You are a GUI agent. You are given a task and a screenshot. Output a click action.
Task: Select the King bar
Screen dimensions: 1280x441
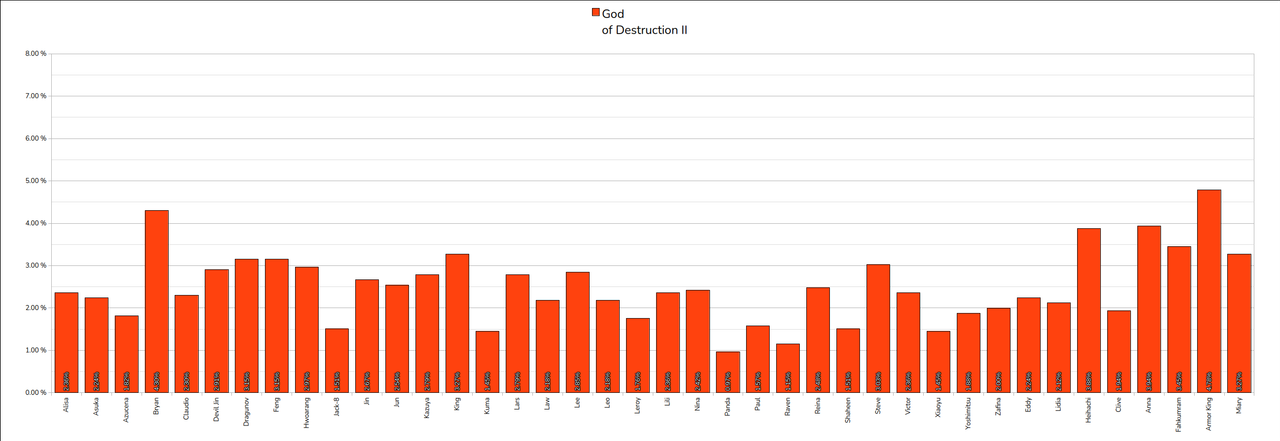pyautogui.click(x=457, y=323)
